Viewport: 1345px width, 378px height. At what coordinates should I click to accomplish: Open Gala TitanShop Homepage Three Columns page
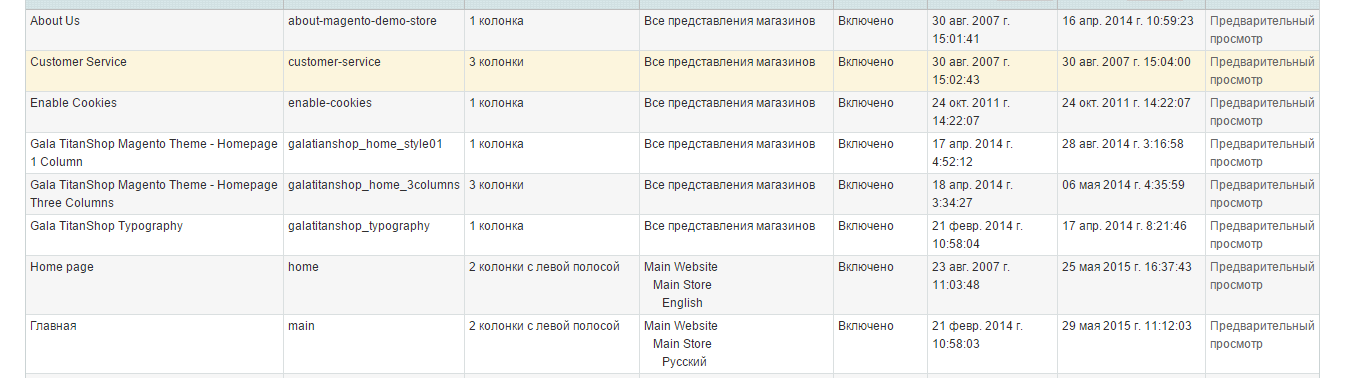pos(154,194)
